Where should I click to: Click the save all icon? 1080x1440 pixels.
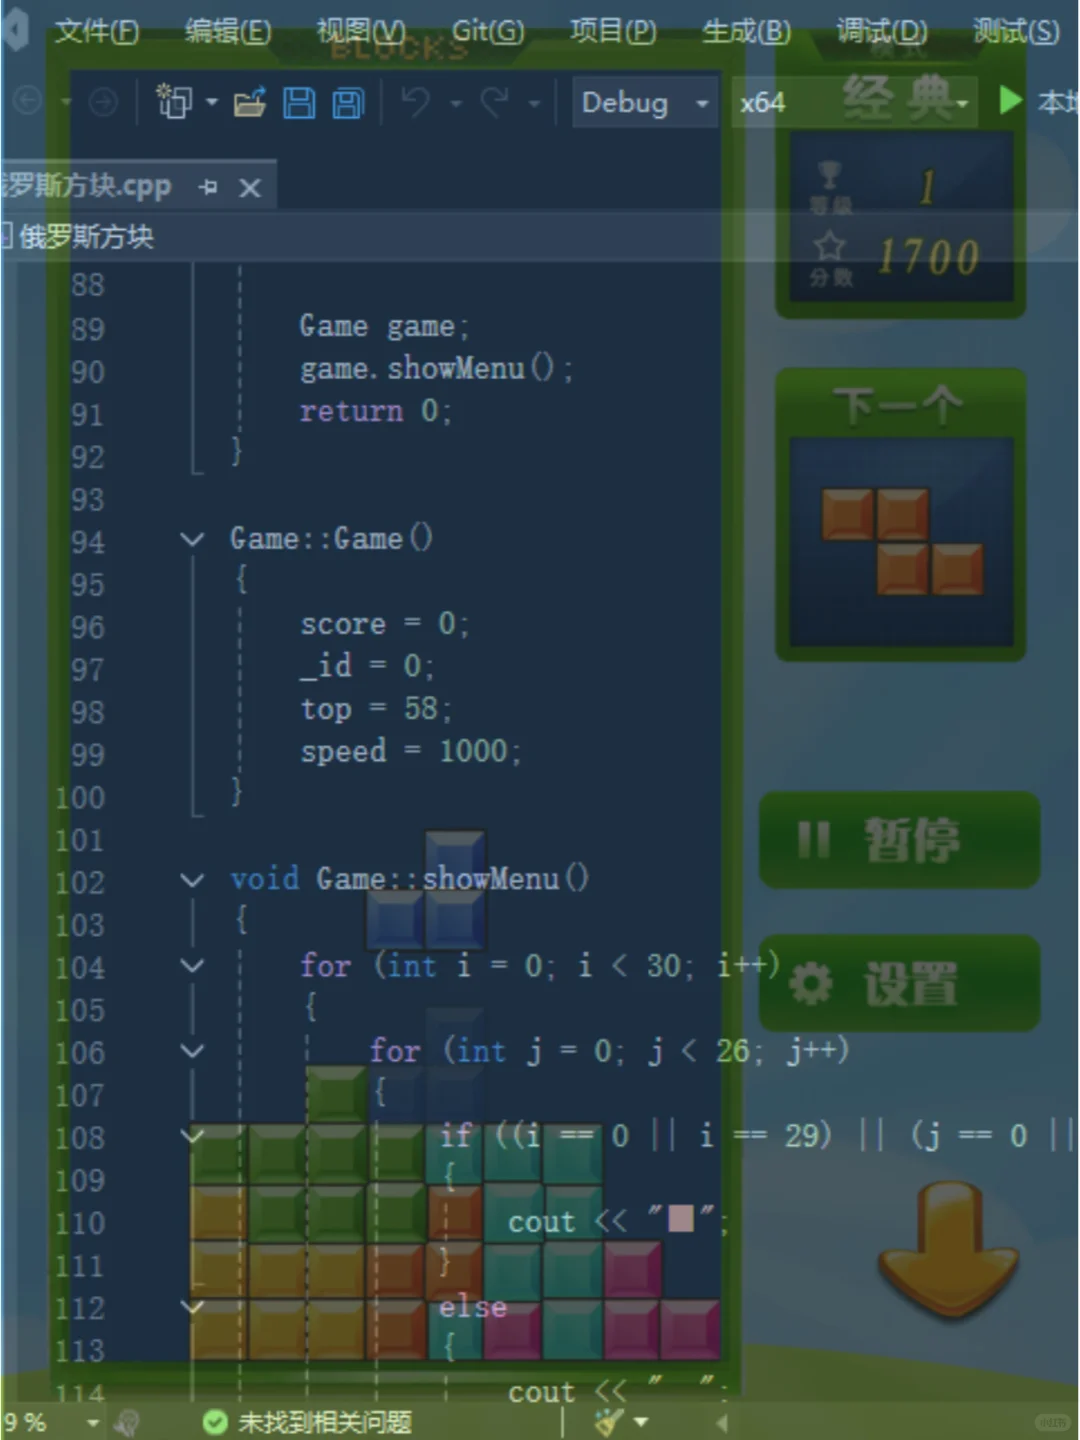[x=348, y=103]
